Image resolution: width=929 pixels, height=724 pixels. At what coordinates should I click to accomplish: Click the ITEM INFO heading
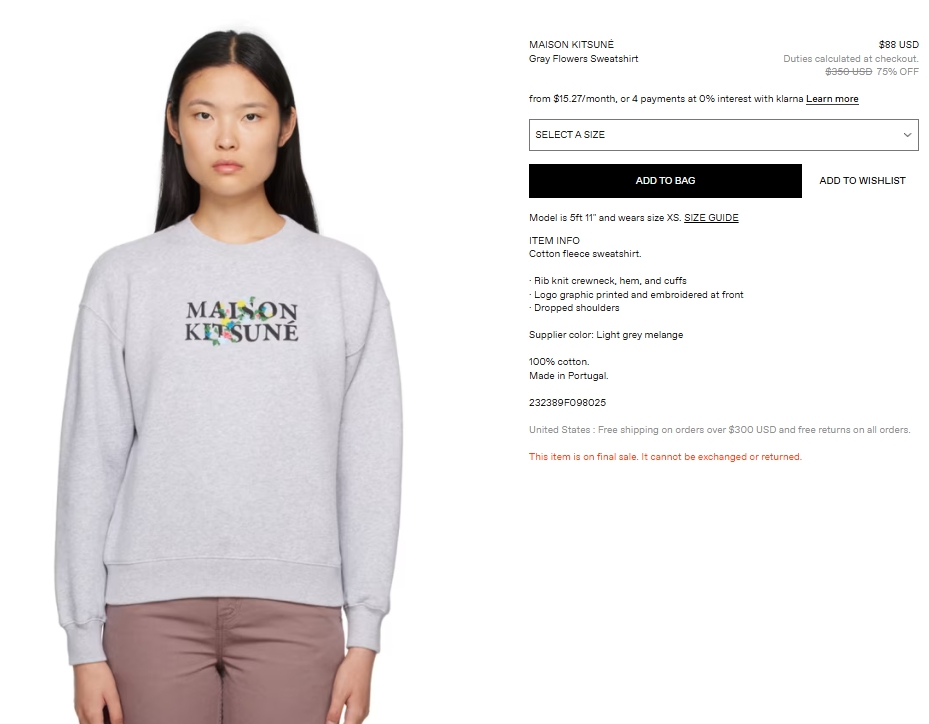coord(555,241)
